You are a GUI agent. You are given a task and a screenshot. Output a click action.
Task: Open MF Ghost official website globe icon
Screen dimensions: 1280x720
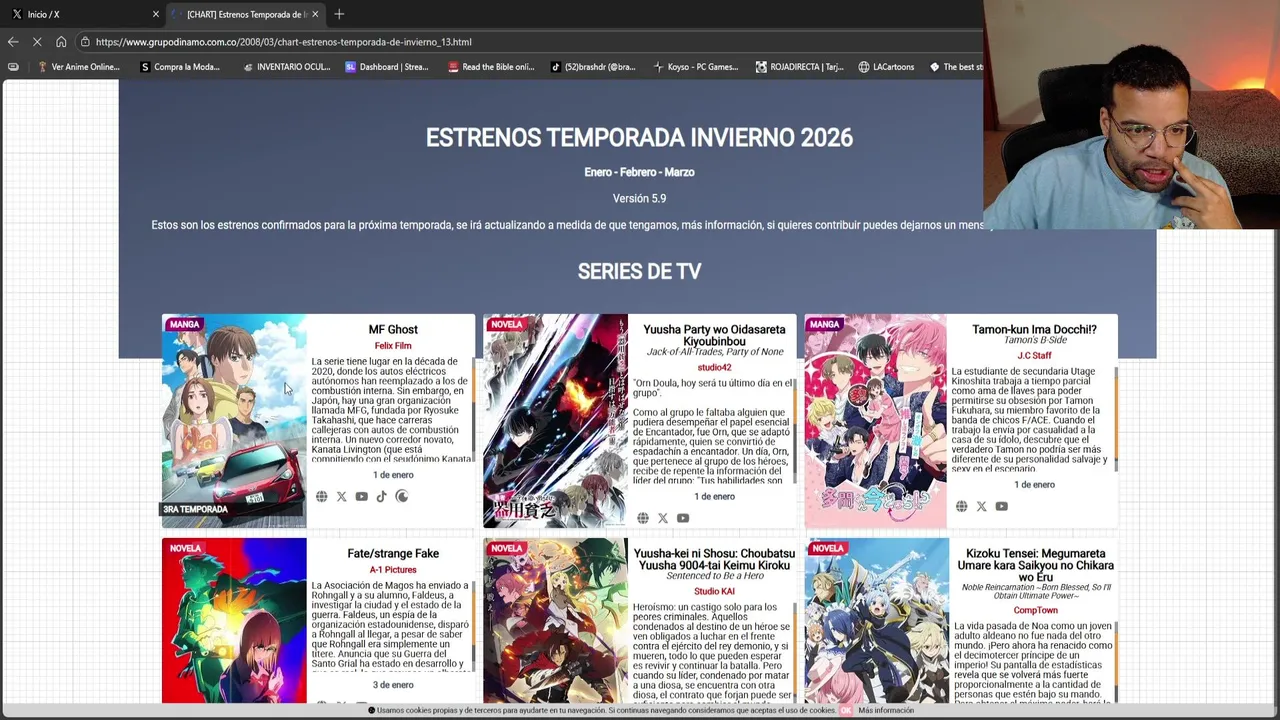(x=322, y=497)
